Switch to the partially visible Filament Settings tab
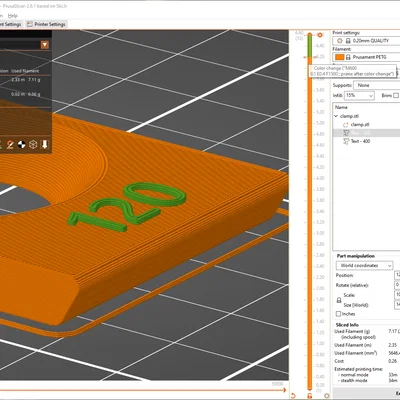The width and height of the screenshot is (400, 400). coord(11,24)
